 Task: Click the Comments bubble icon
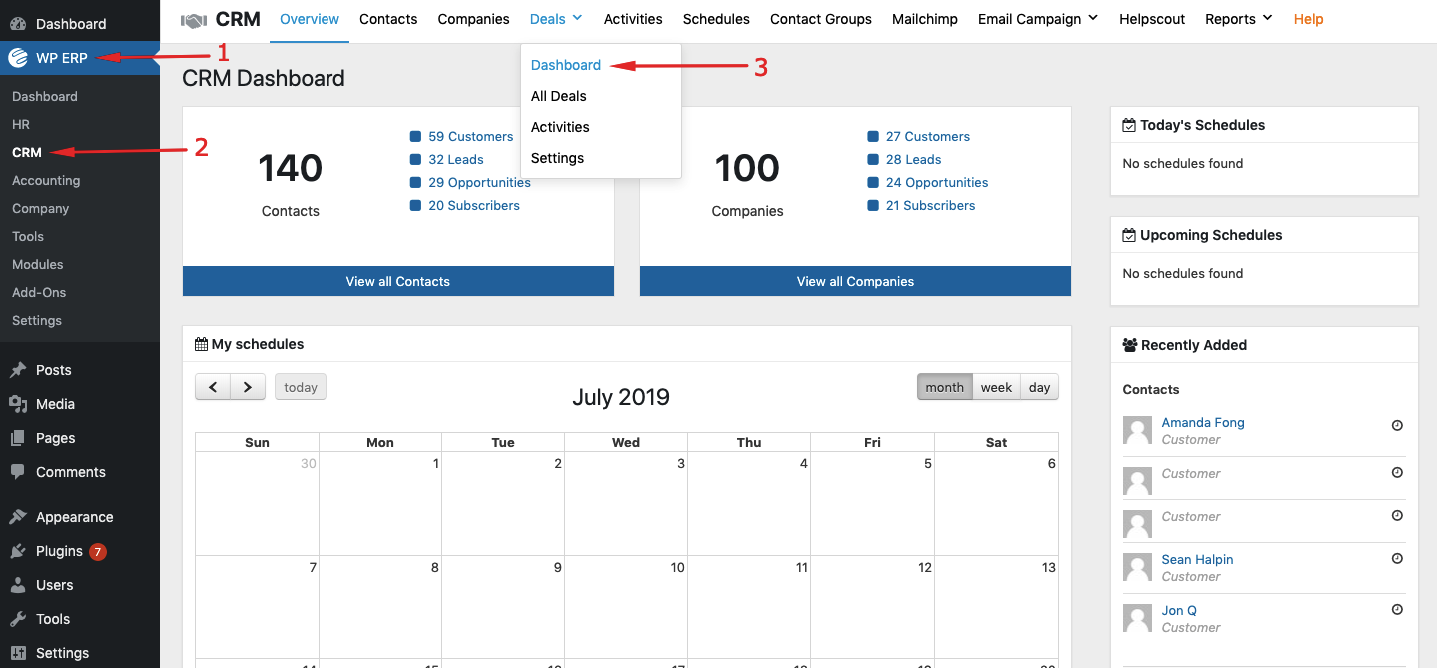[18, 472]
